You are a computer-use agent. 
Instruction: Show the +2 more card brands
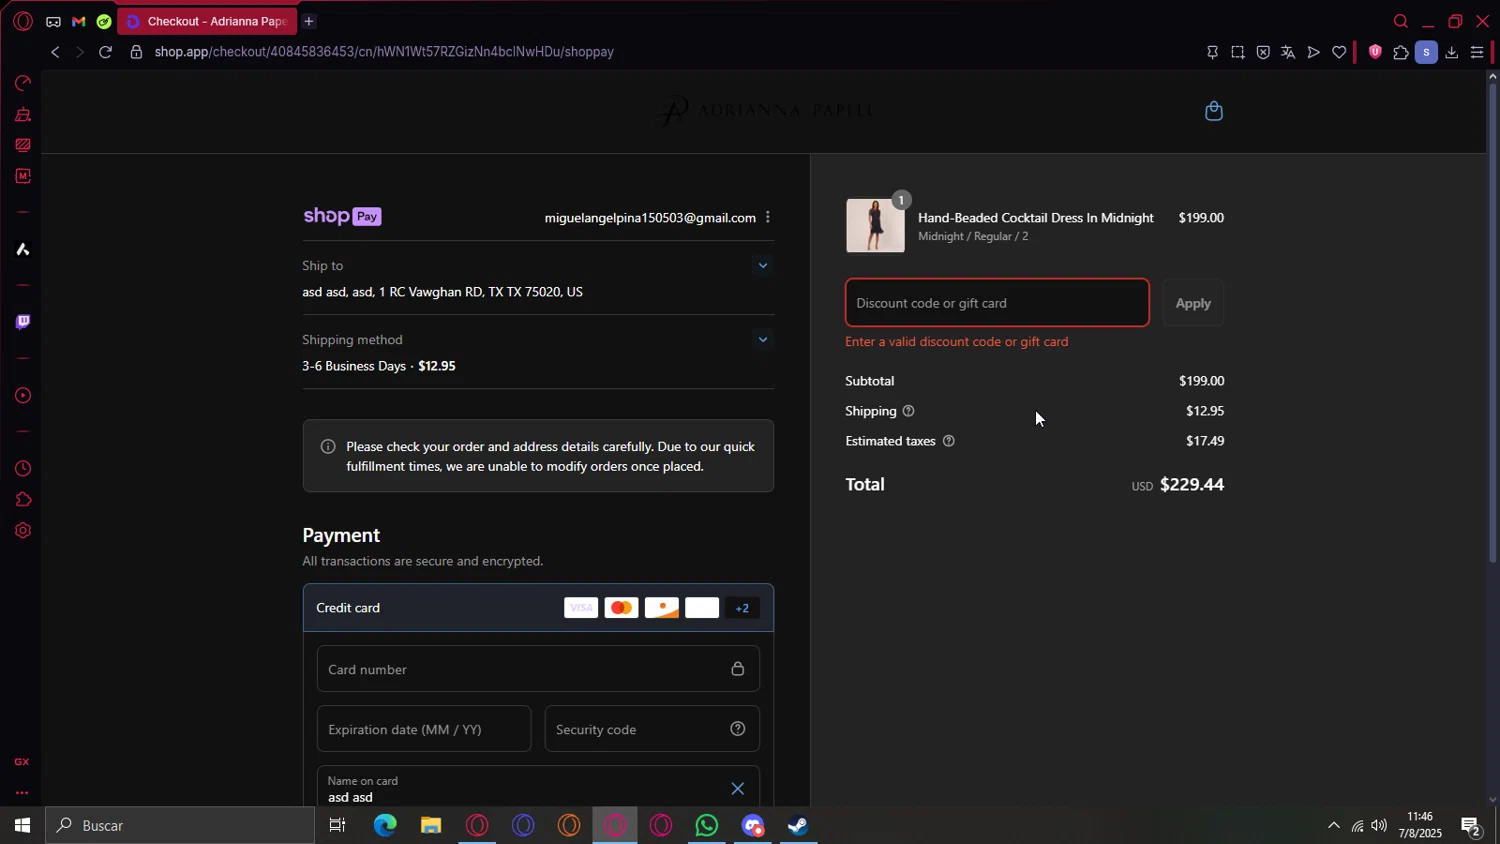[742, 608]
